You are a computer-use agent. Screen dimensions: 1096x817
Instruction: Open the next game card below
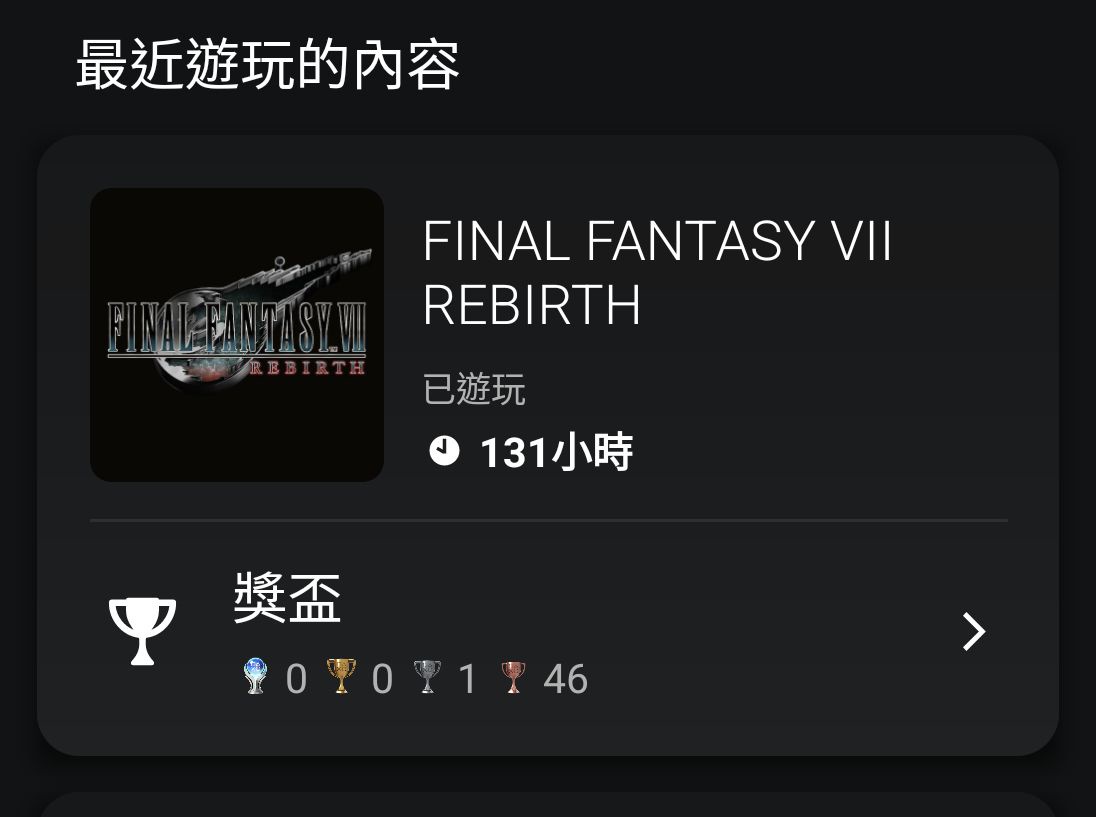tap(548, 804)
